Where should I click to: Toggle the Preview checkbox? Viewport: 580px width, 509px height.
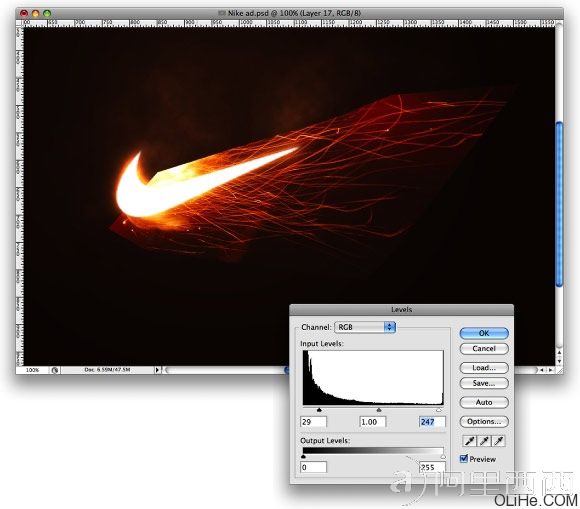pyautogui.click(x=464, y=459)
